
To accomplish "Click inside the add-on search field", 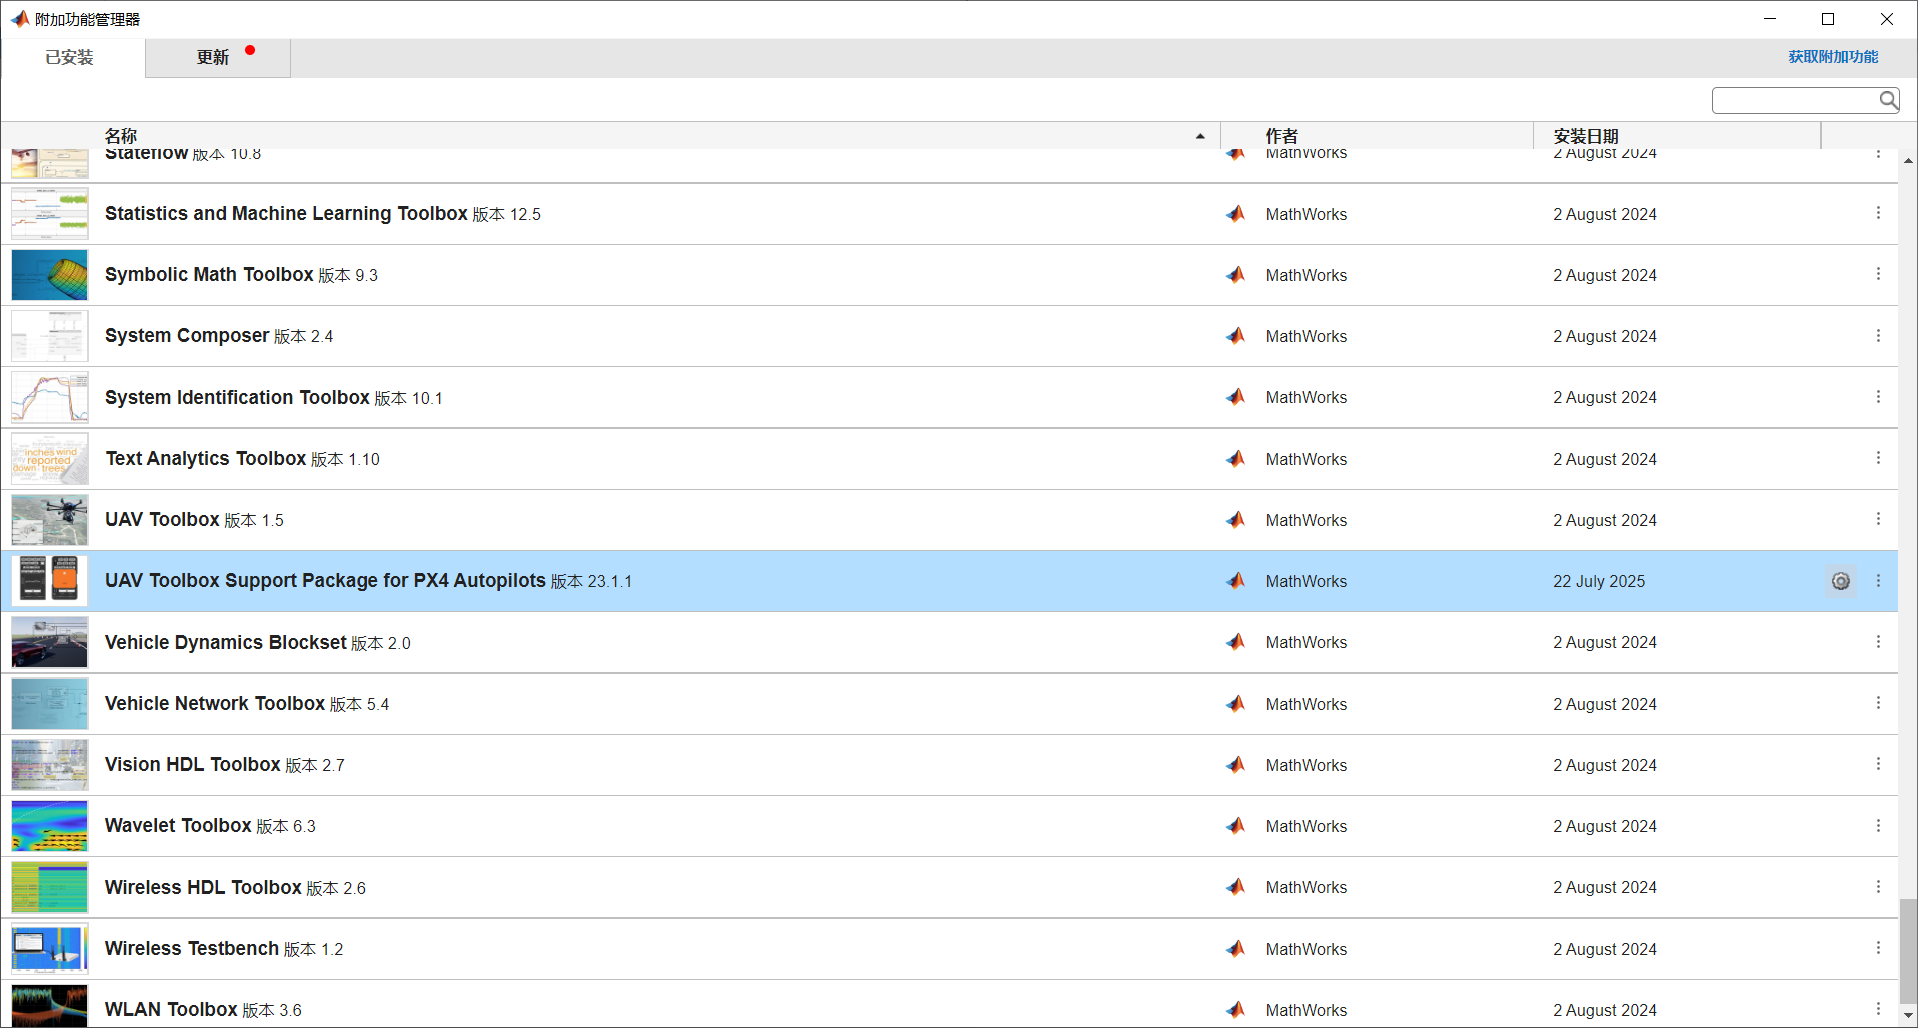I will 1794,100.
